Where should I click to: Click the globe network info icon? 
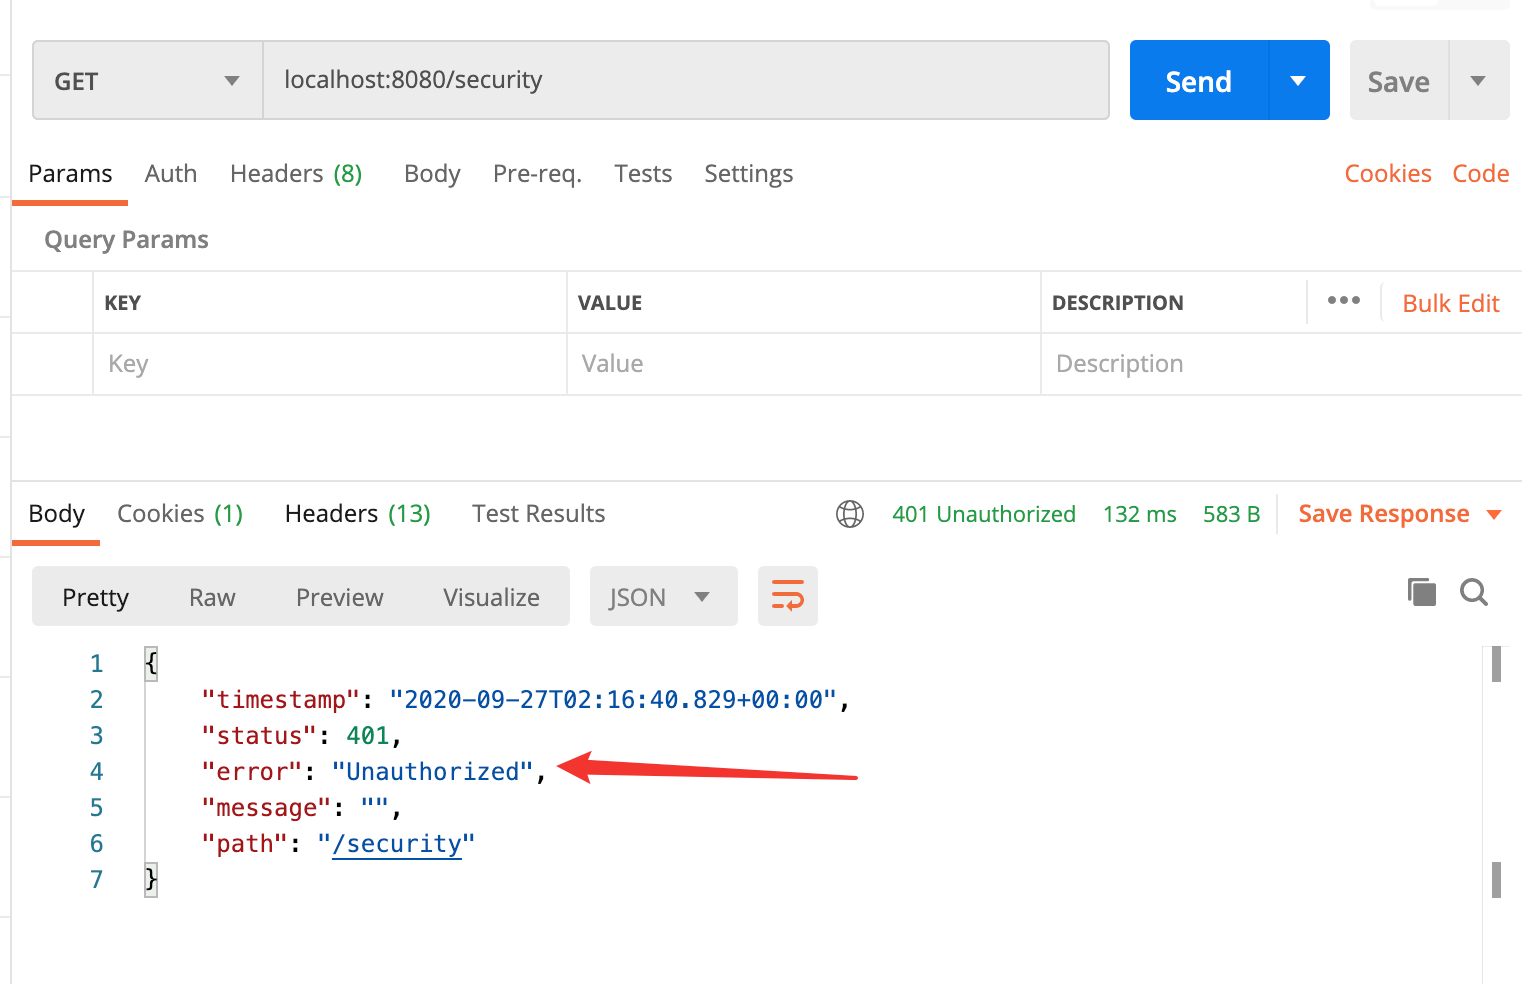point(849,514)
